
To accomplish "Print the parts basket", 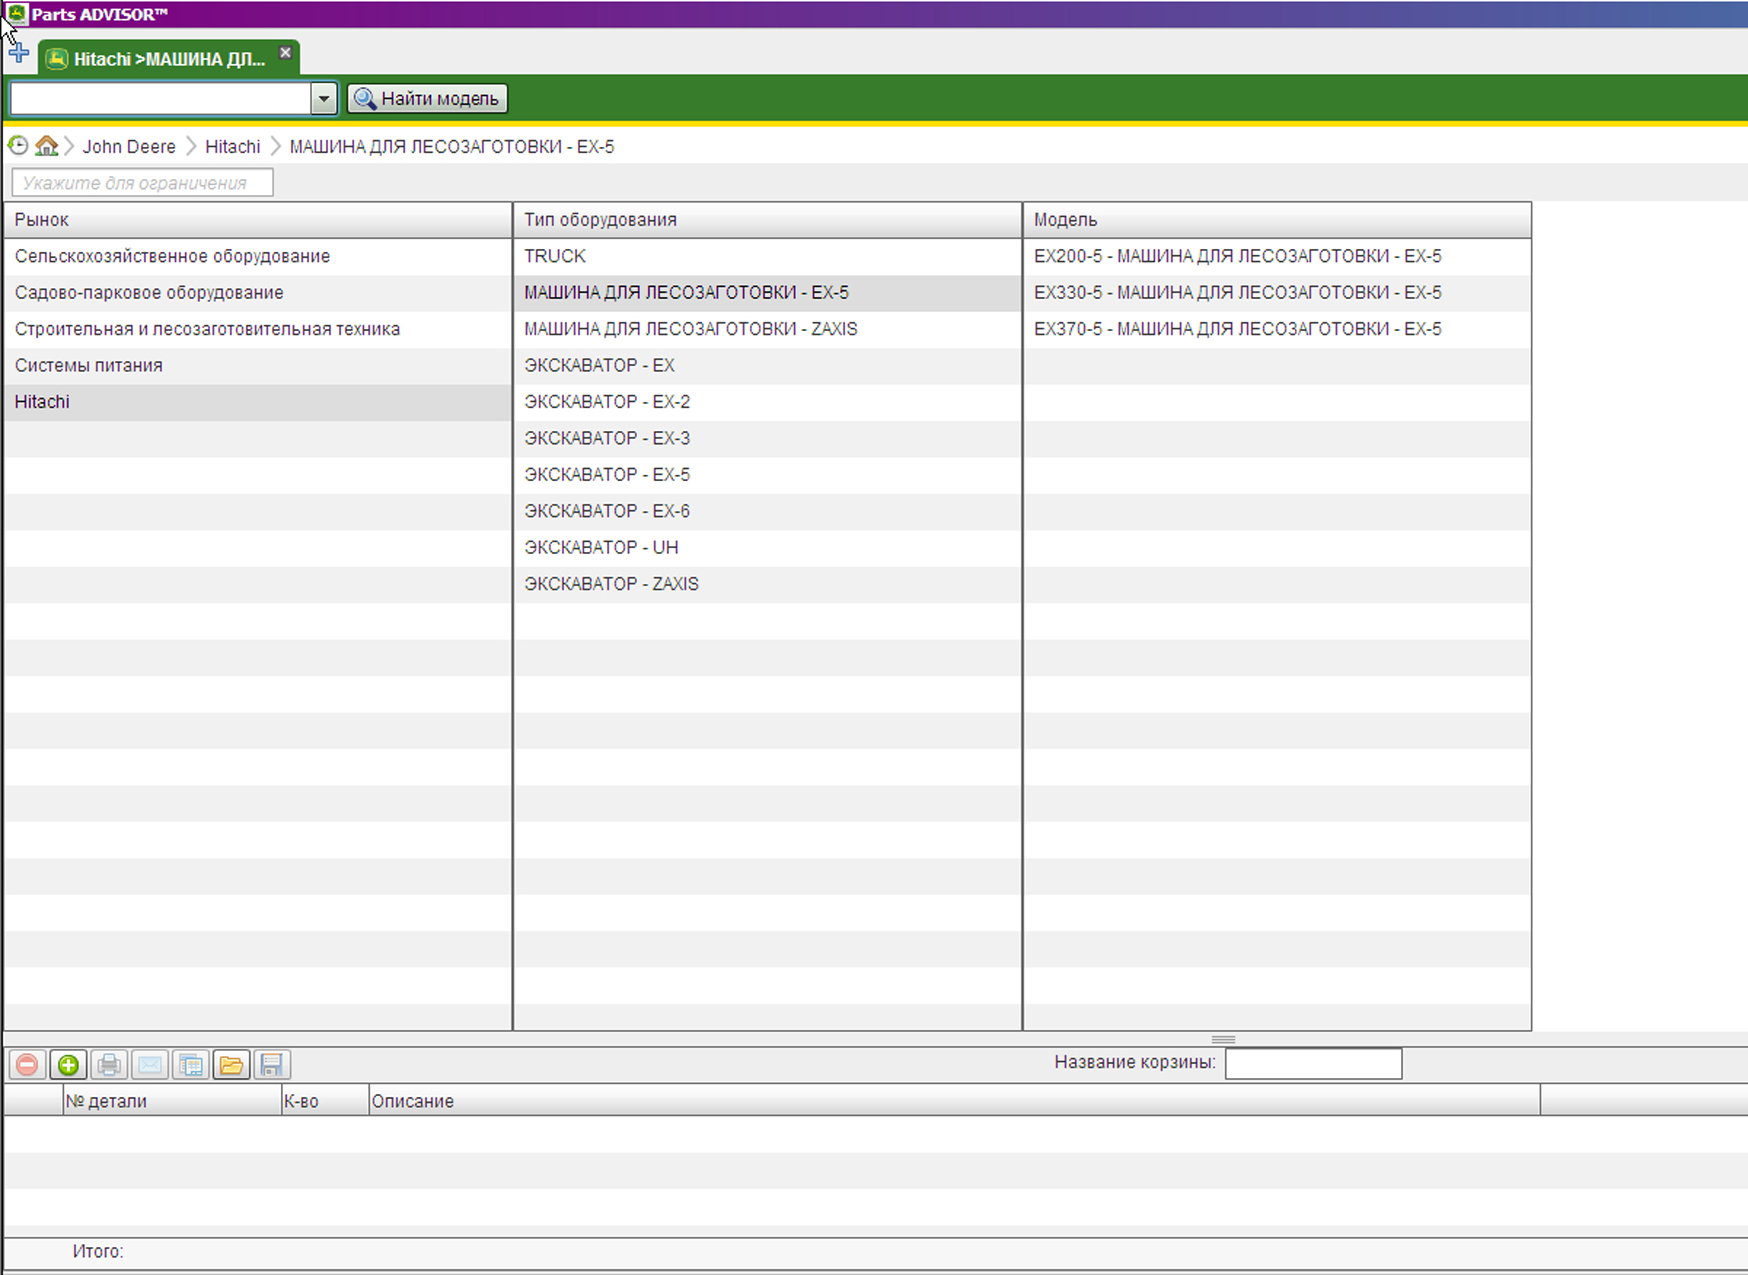I will (109, 1065).
